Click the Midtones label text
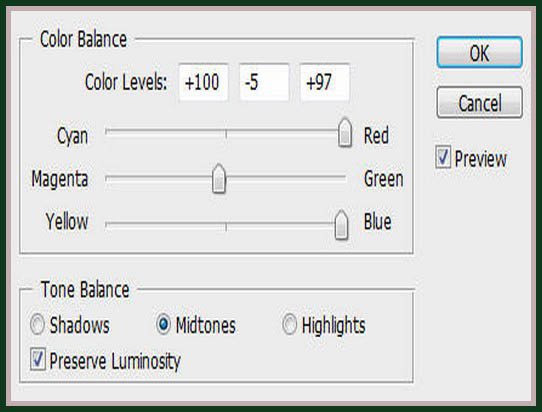The height and width of the screenshot is (412, 542). click(206, 325)
